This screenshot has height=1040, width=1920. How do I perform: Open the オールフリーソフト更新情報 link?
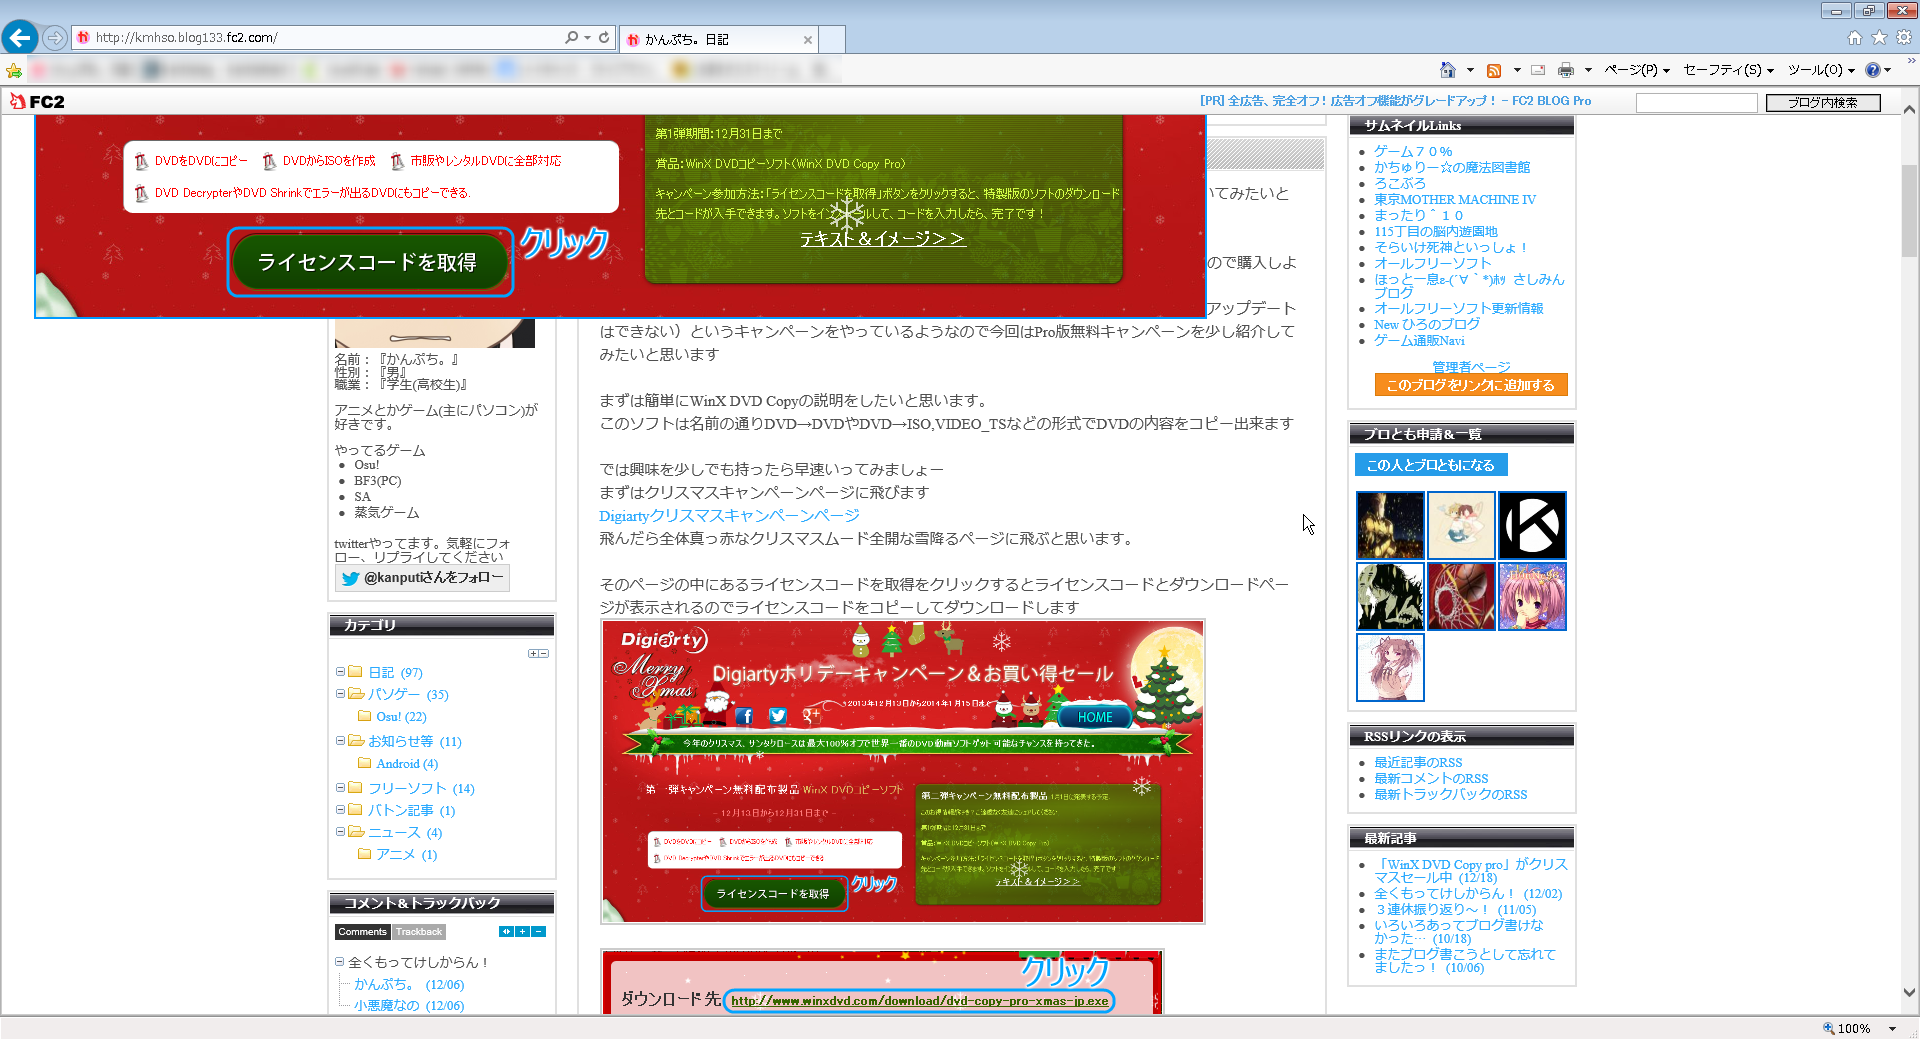tap(1458, 309)
